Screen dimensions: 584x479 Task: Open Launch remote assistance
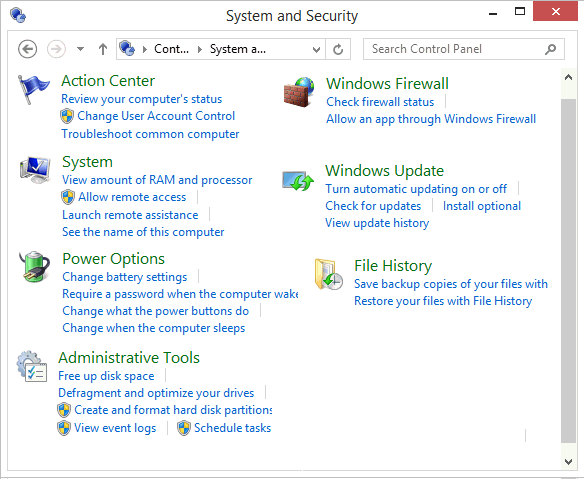tap(130, 215)
